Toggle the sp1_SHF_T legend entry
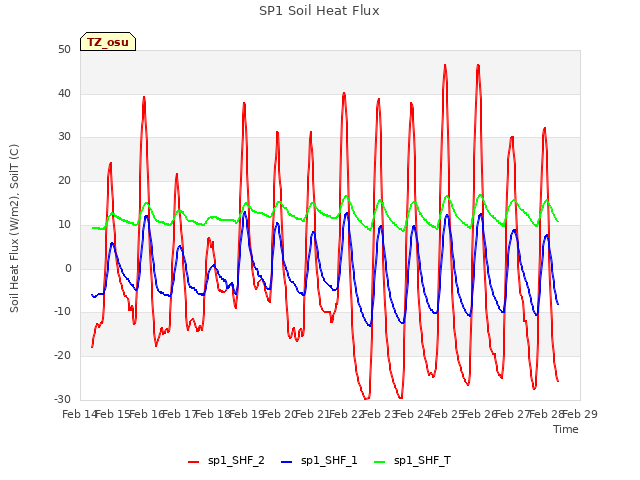 412,461
